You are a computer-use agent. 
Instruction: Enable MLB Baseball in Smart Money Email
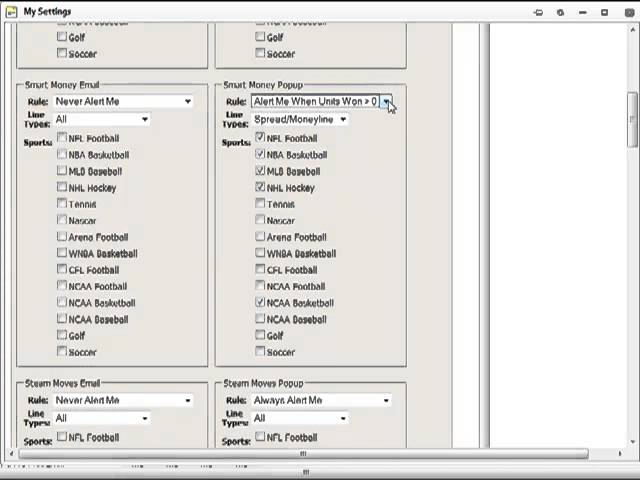tap(62, 170)
